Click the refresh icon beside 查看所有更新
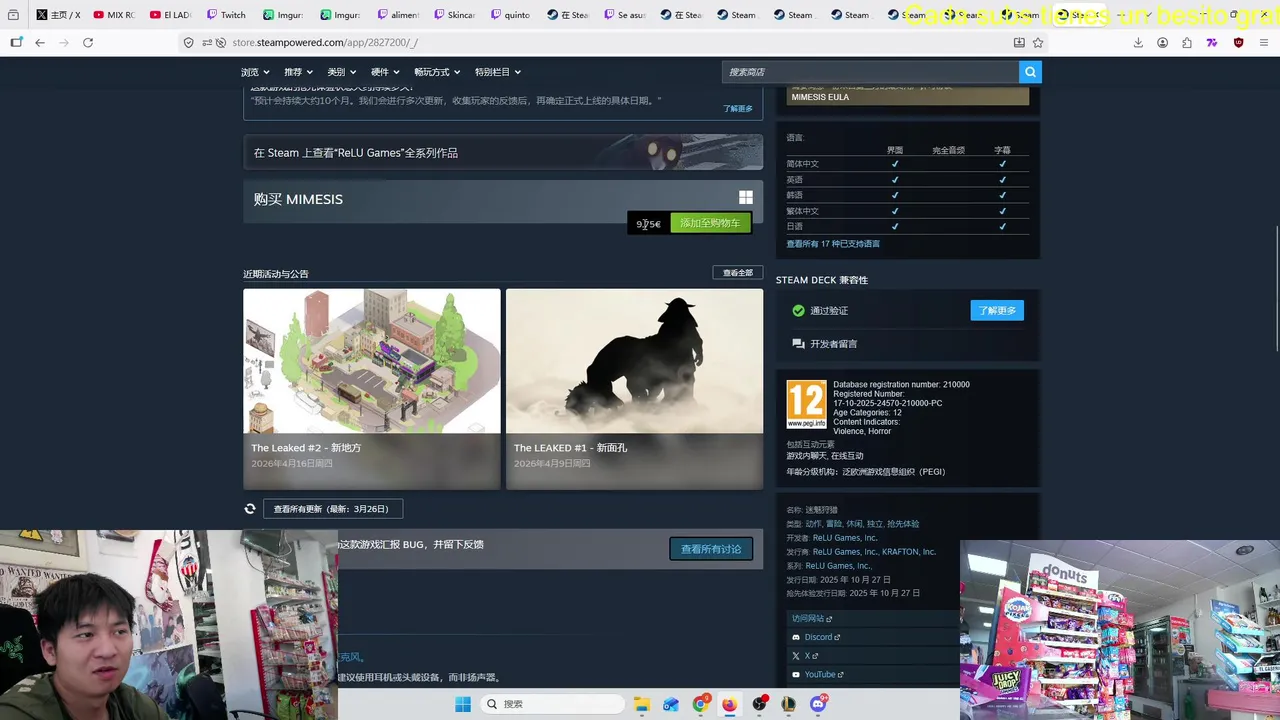The width and height of the screenshot is (1280, 720). [x=250, y=509]
